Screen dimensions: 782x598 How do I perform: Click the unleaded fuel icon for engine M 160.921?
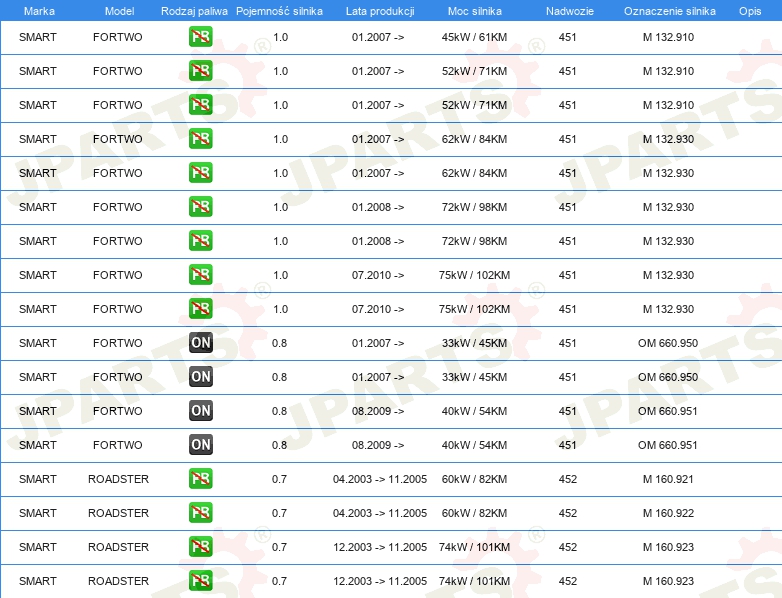[201, 479]
